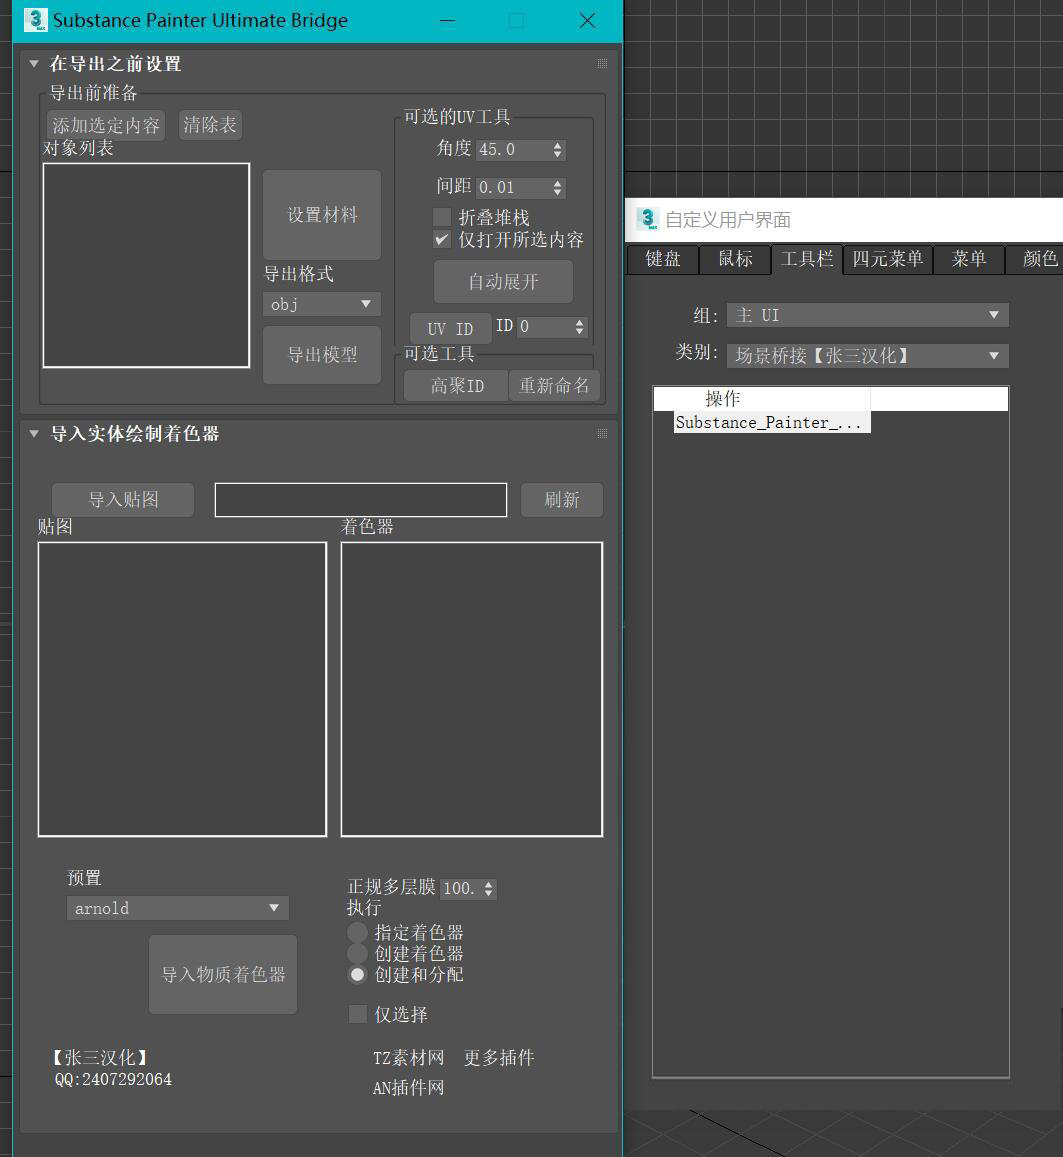Open the TZ素材网 link
The width and height of the screenshot is (1063, 1157).
(x=408, y=1058)
